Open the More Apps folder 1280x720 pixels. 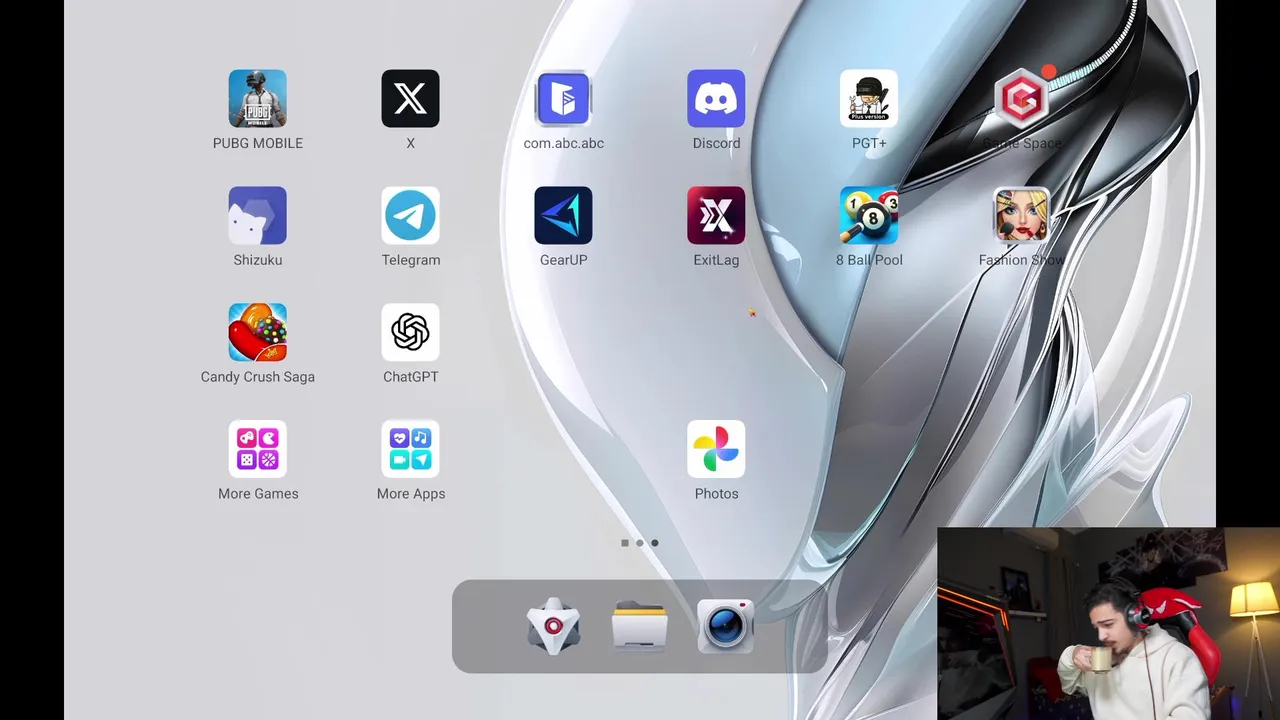coord(410,449)
